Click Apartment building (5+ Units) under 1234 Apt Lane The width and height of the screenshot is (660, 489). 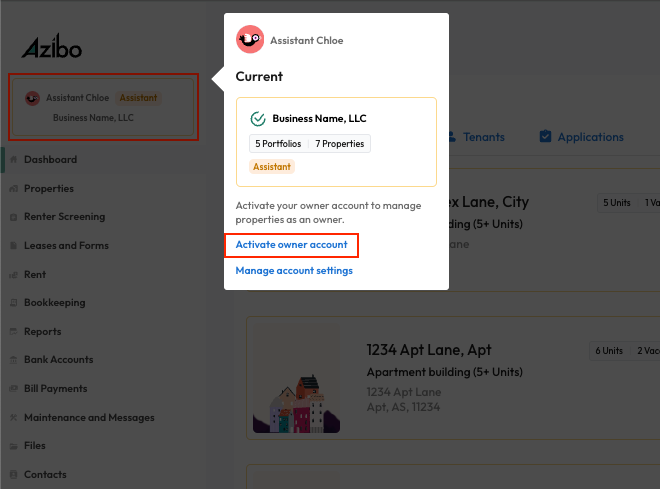click(444, 372)
